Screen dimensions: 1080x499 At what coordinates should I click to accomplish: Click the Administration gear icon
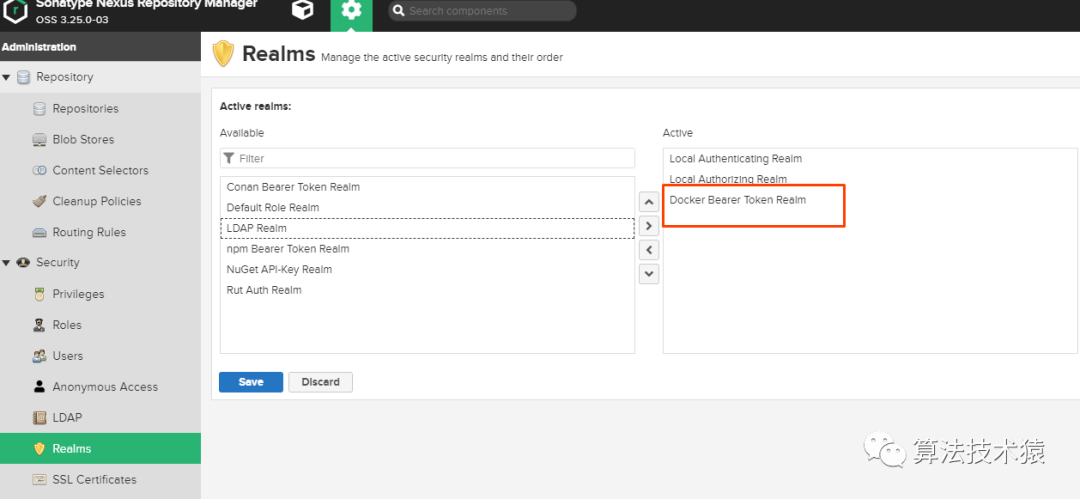(351, 11)
